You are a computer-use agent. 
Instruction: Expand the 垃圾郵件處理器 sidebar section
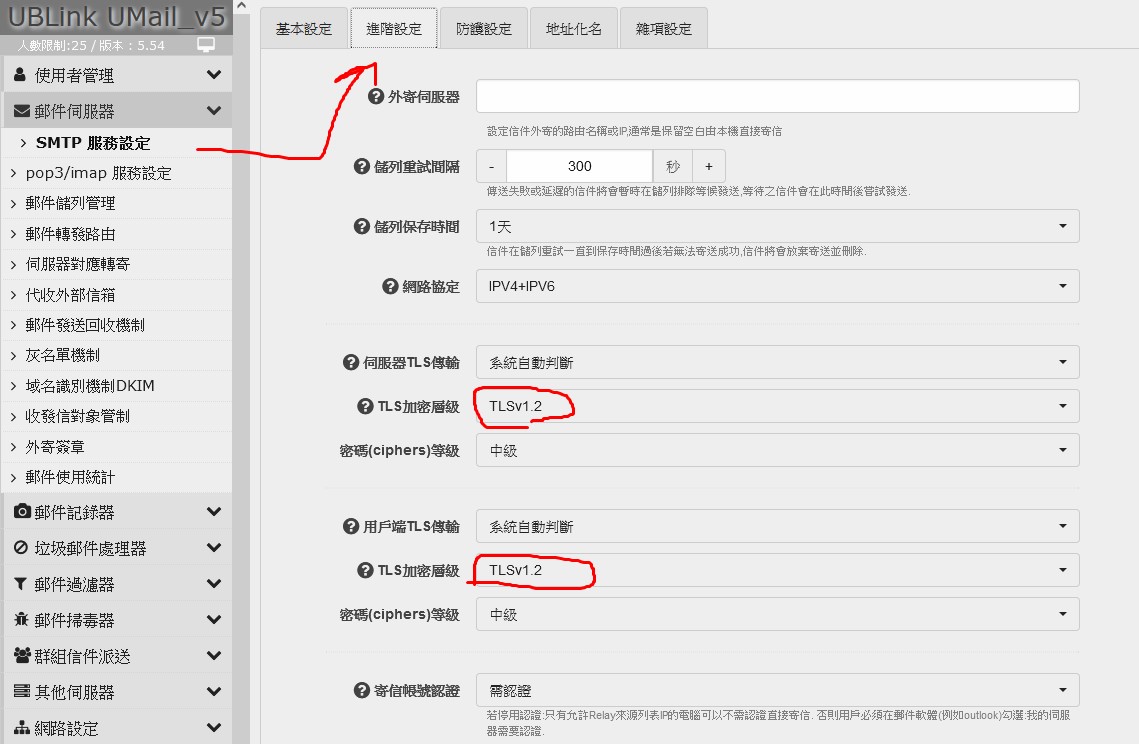pos(116,548)
